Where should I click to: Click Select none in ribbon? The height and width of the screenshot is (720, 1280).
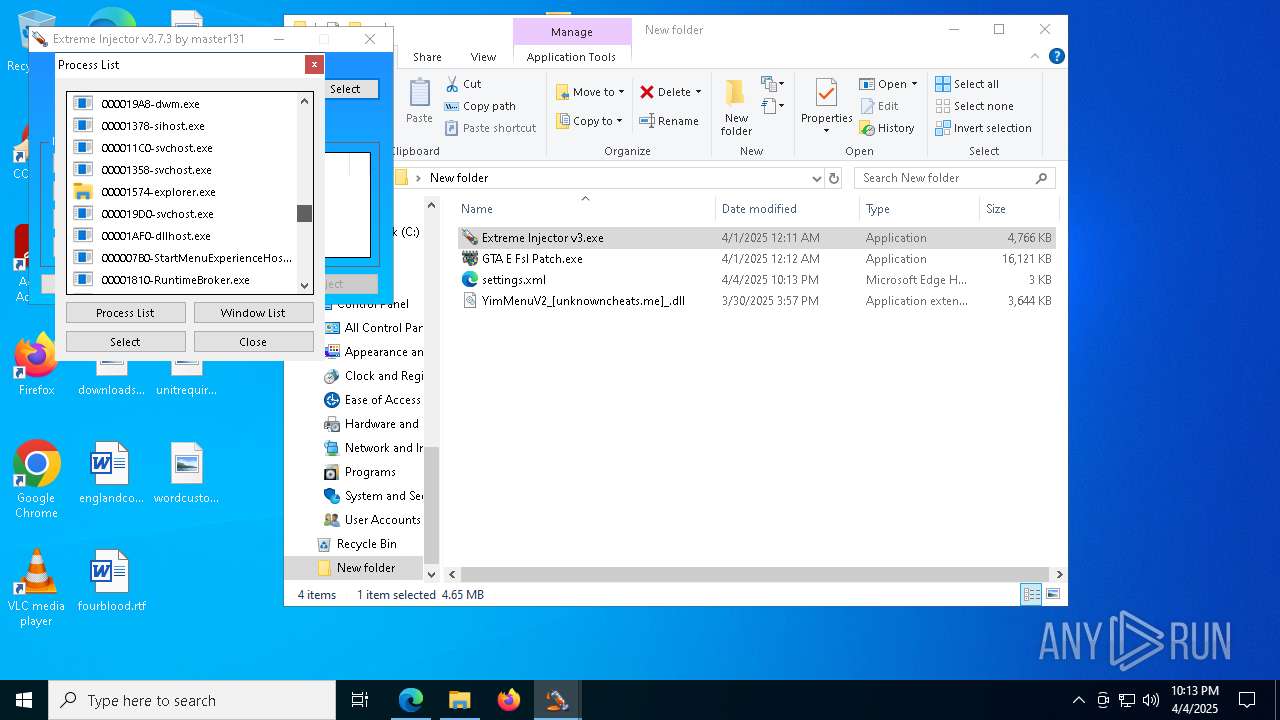click(974, 106)
